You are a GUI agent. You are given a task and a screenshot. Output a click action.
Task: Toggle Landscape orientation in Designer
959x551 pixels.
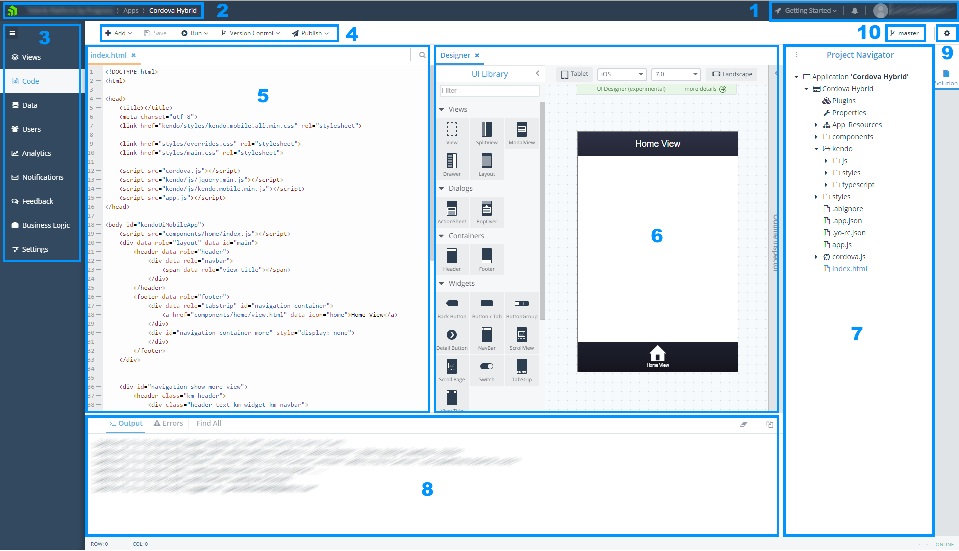coord(732,74)
